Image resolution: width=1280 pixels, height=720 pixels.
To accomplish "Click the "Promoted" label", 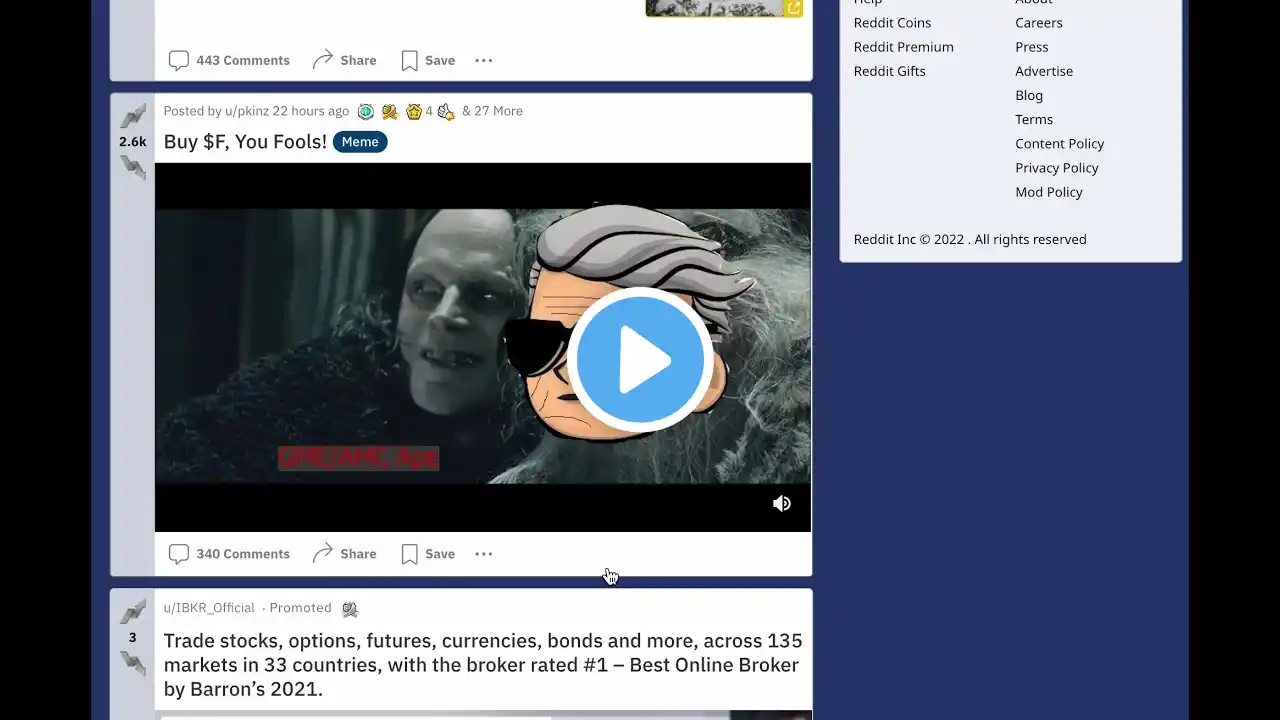I will click(x=300, y=608).
